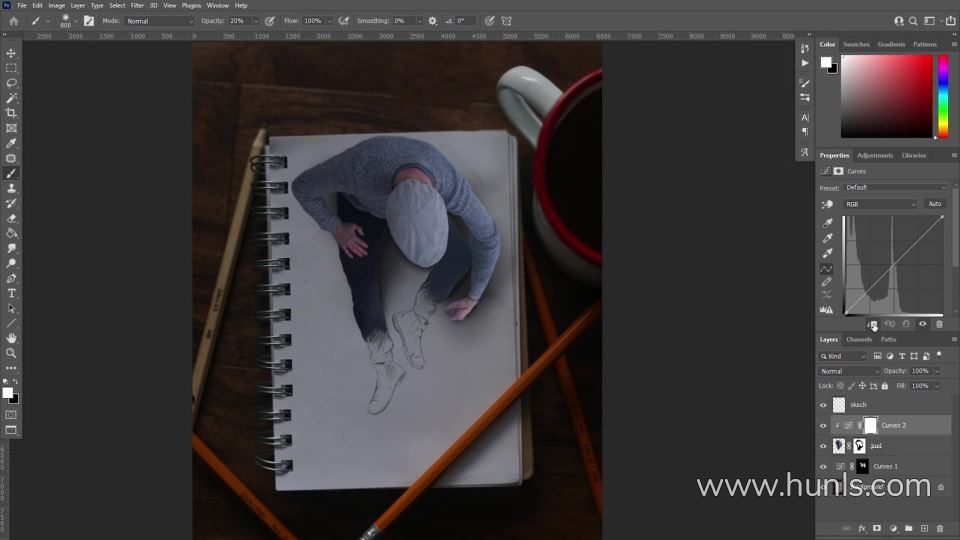Select the Paint Bucket tool
The width and height of the screenshot is (960, 540).
pos(11,233)
